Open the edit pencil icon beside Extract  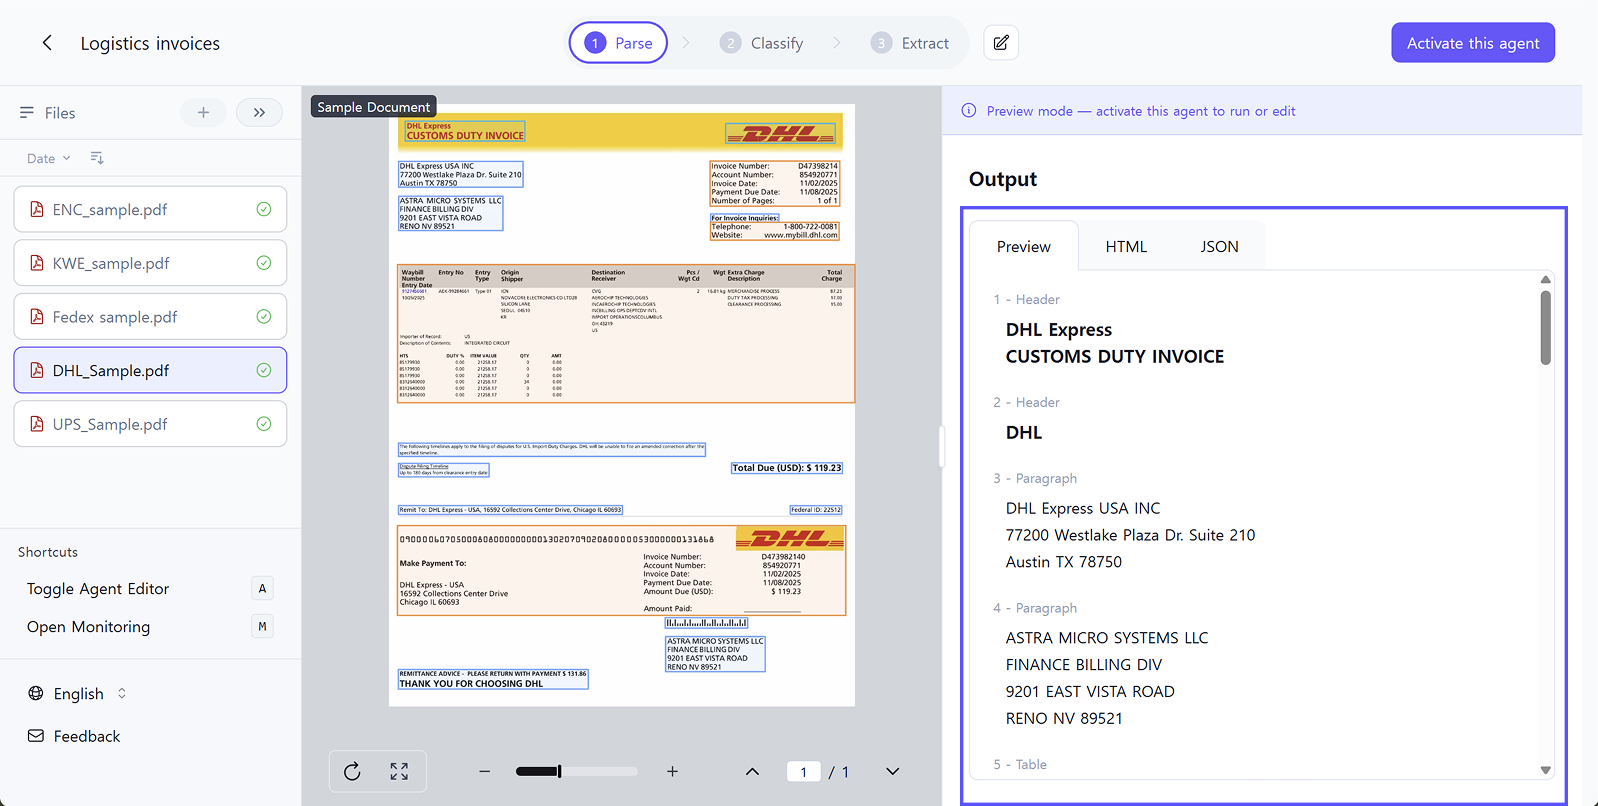[x=1001, y=43]
